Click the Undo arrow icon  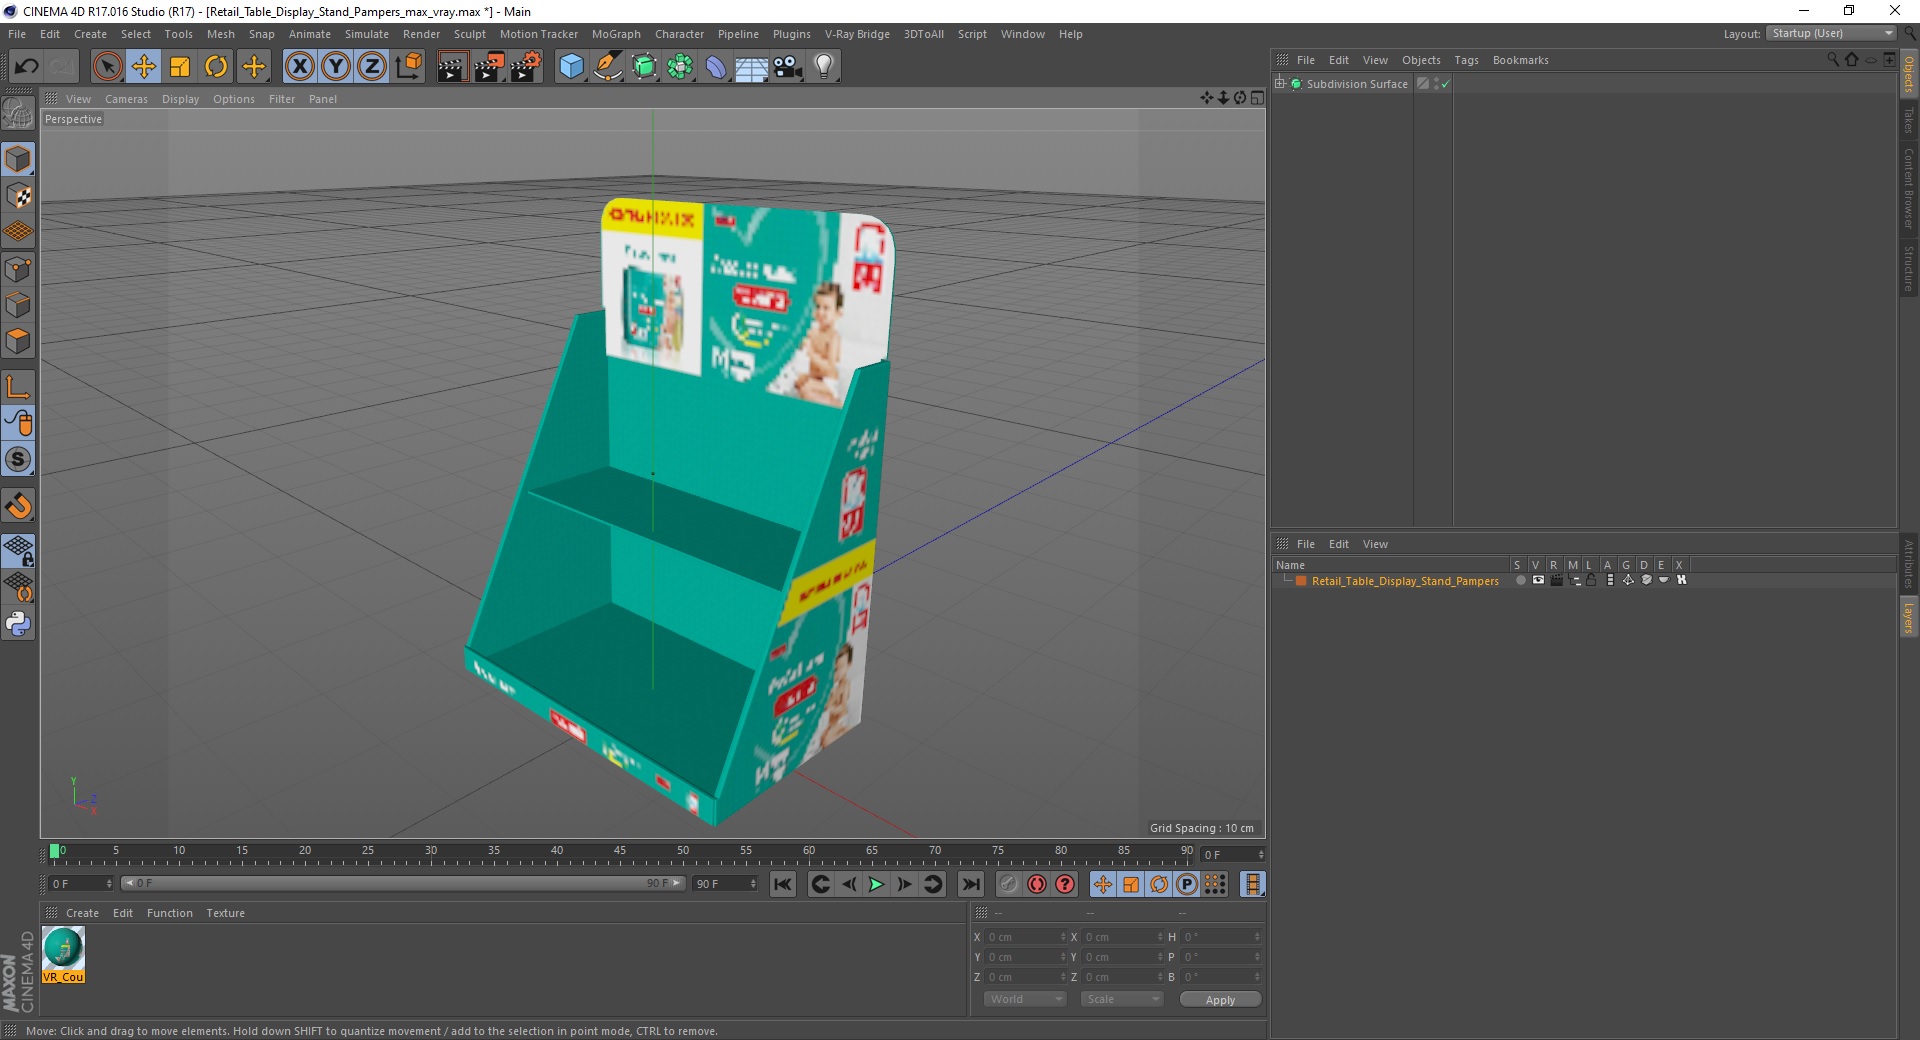26,67
